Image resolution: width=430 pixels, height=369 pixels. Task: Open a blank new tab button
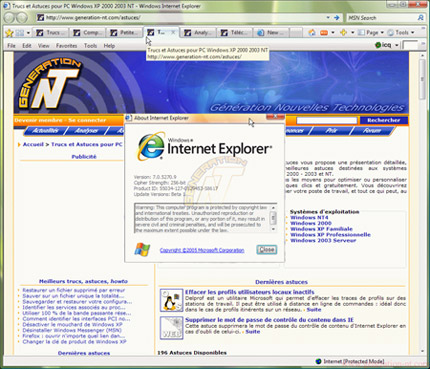[296, 33]
